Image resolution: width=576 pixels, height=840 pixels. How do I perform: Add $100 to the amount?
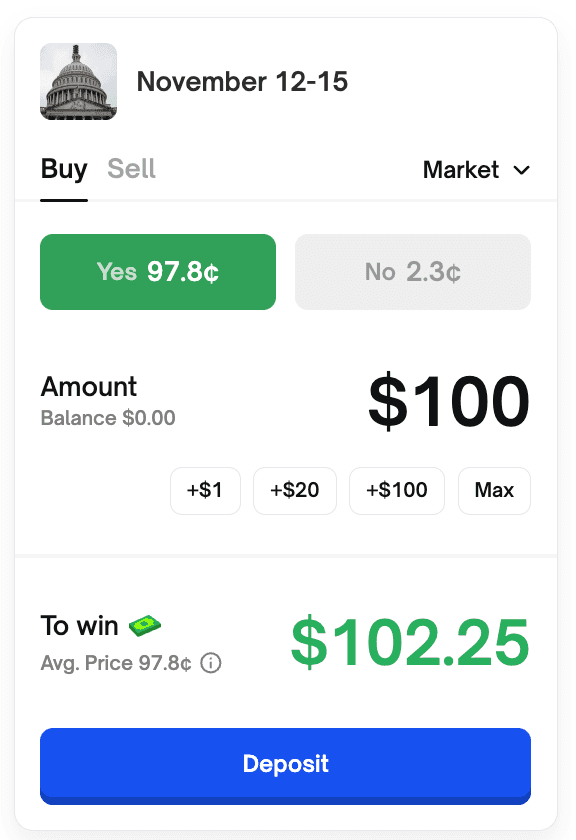pos(396,490)
